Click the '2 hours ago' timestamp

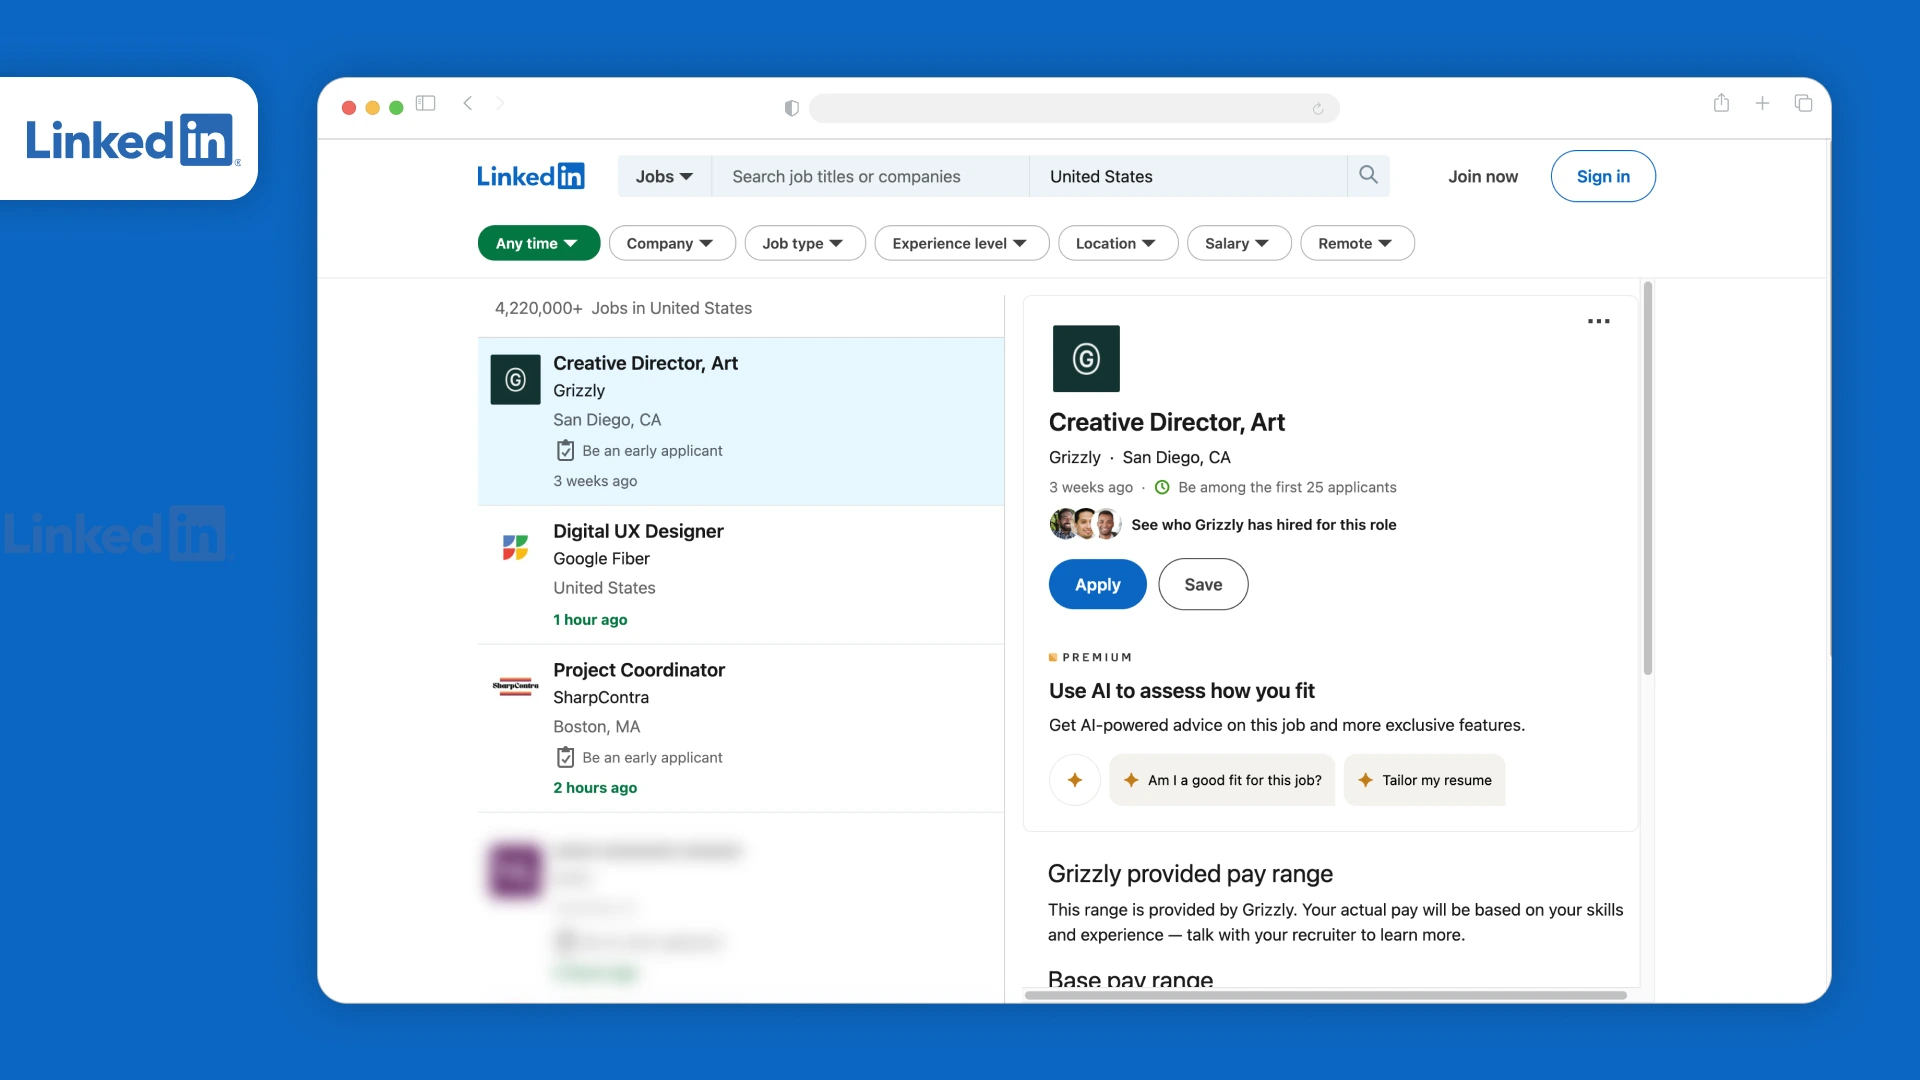pos(595,787)
